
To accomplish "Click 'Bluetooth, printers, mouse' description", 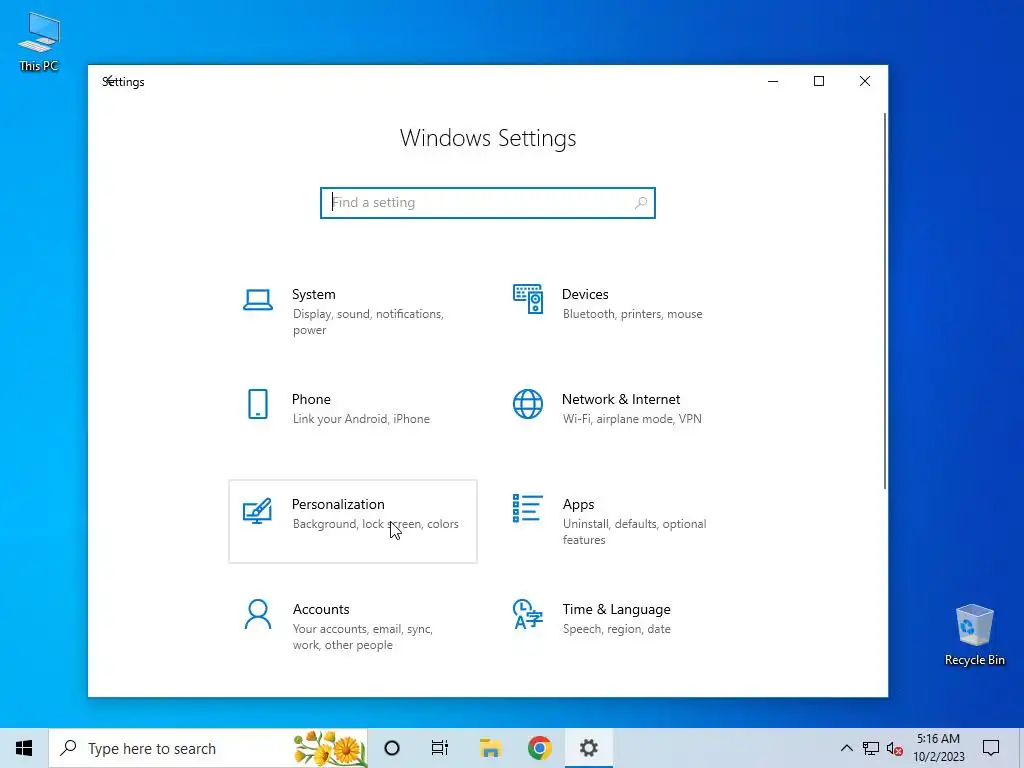I will [x=633, y=314].
